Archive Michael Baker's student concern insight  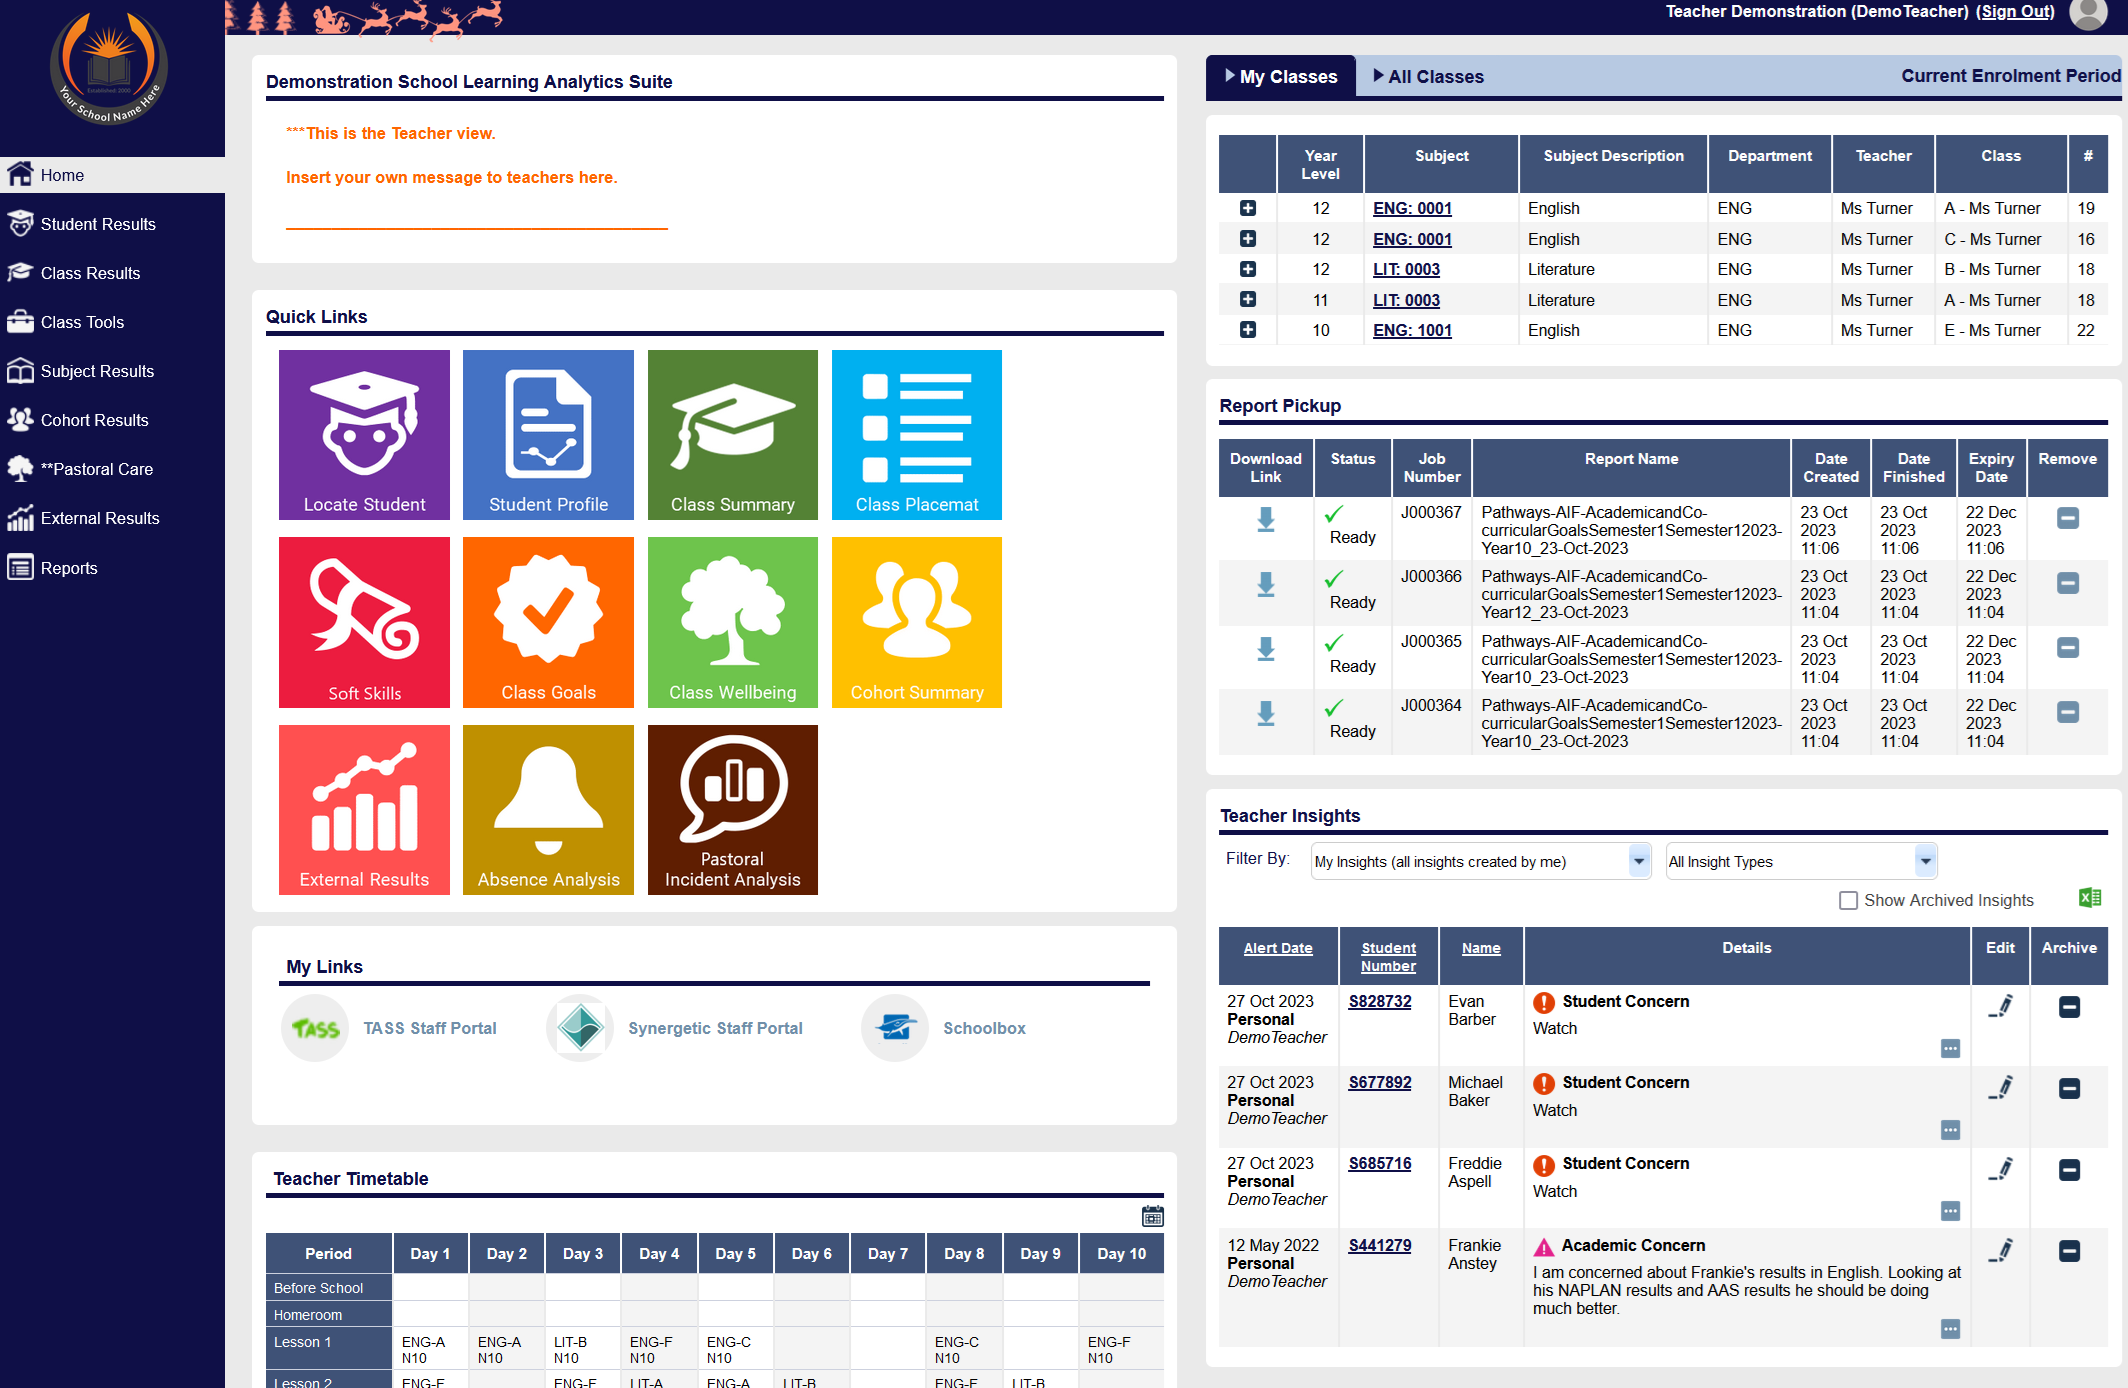click(2069, 1088)
